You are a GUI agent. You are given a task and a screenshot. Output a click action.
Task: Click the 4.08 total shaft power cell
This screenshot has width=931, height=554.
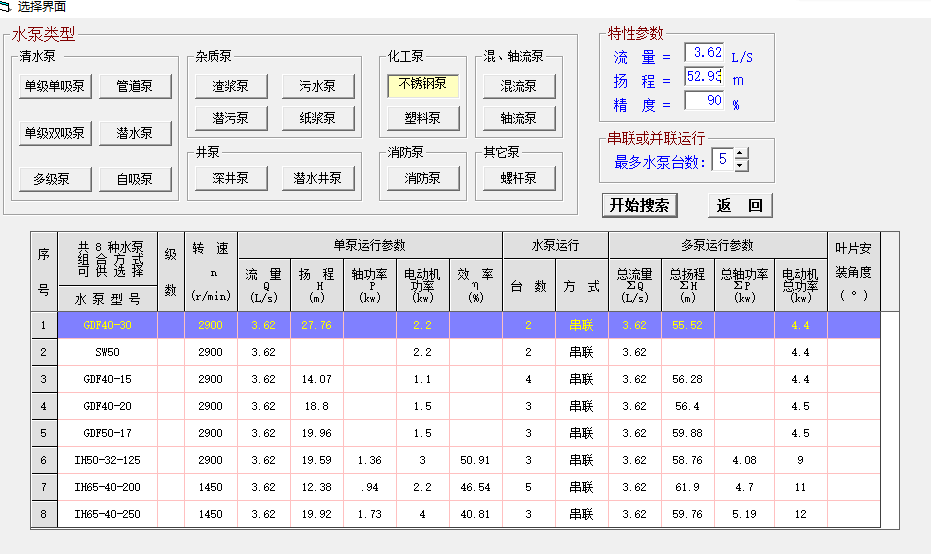[745, 460]
